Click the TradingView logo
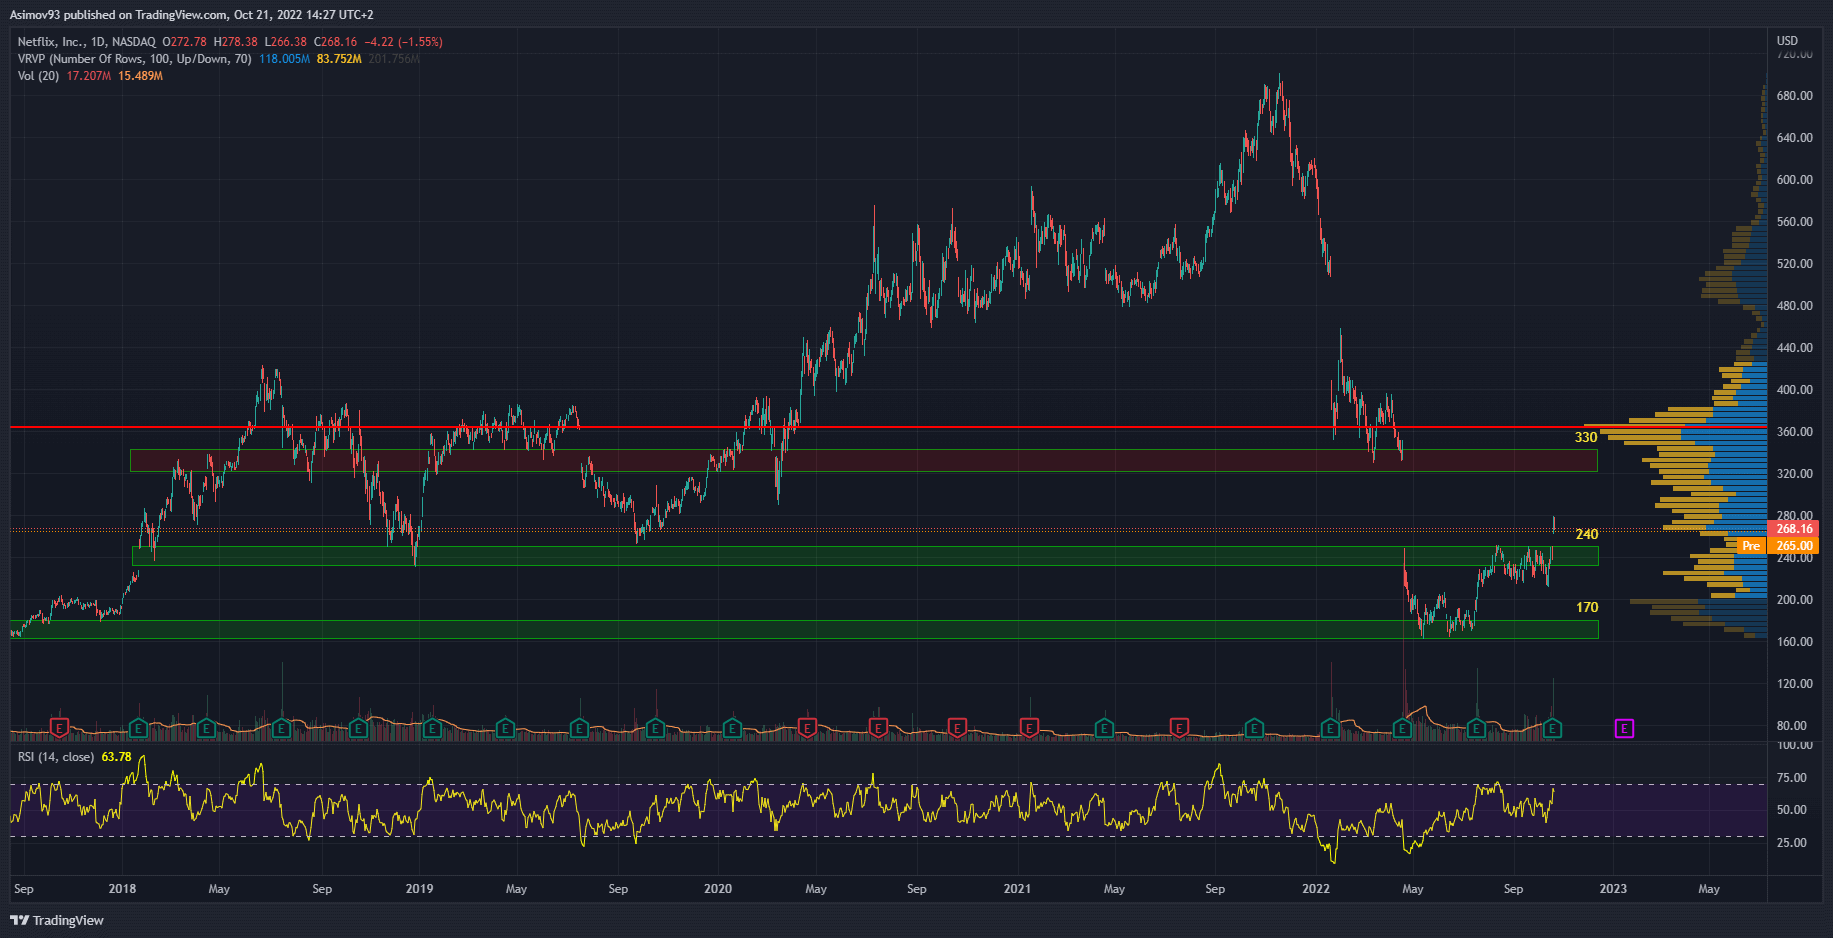This screenshot has height=938, width=1833. [57, 920]
